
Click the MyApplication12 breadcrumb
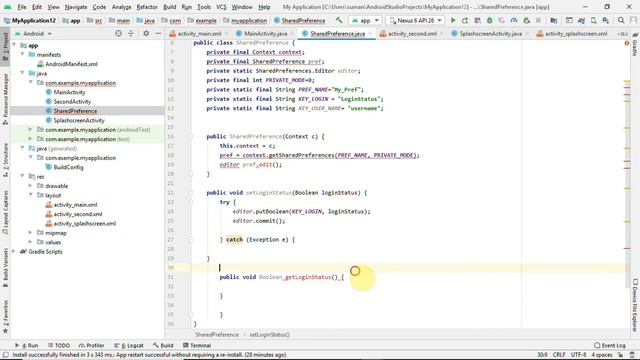[30, 20]
